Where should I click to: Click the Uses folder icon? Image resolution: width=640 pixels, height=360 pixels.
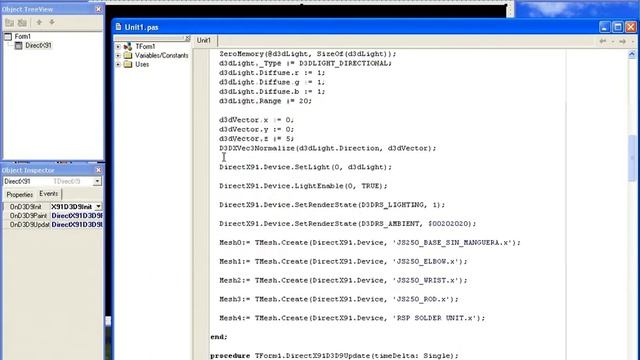click(x=128, y=64)
